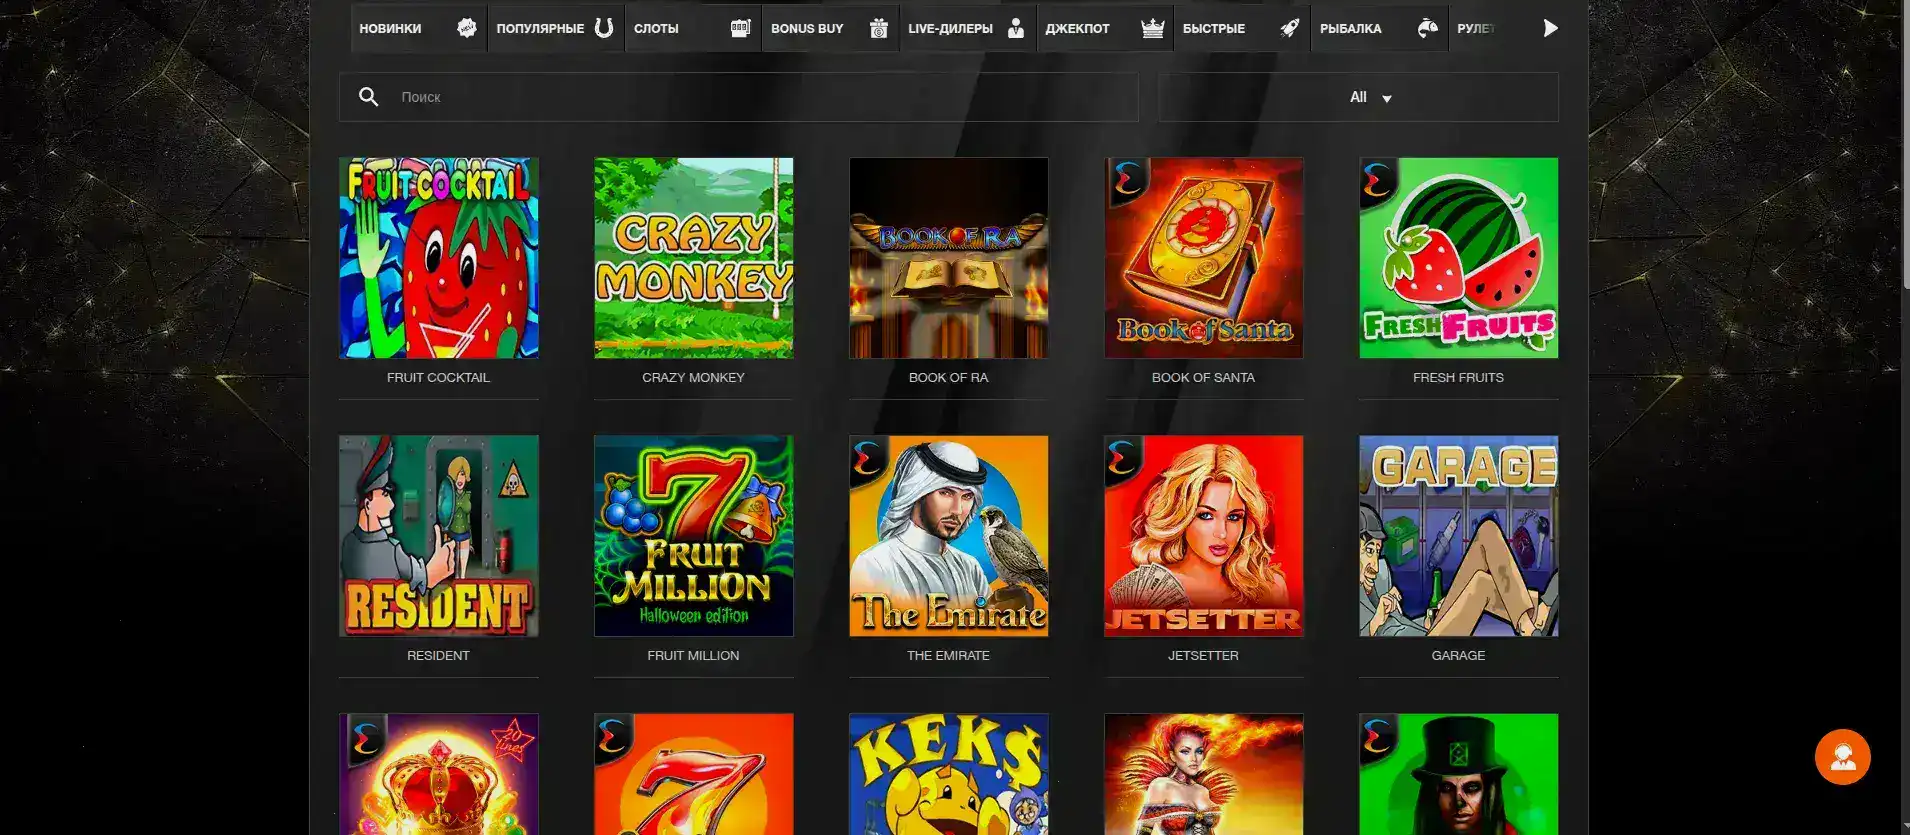The height and width of the screenshot is (835, 1910).
Task: Open the Fresh Fruits title link
Action: [x=1457, y=377]
